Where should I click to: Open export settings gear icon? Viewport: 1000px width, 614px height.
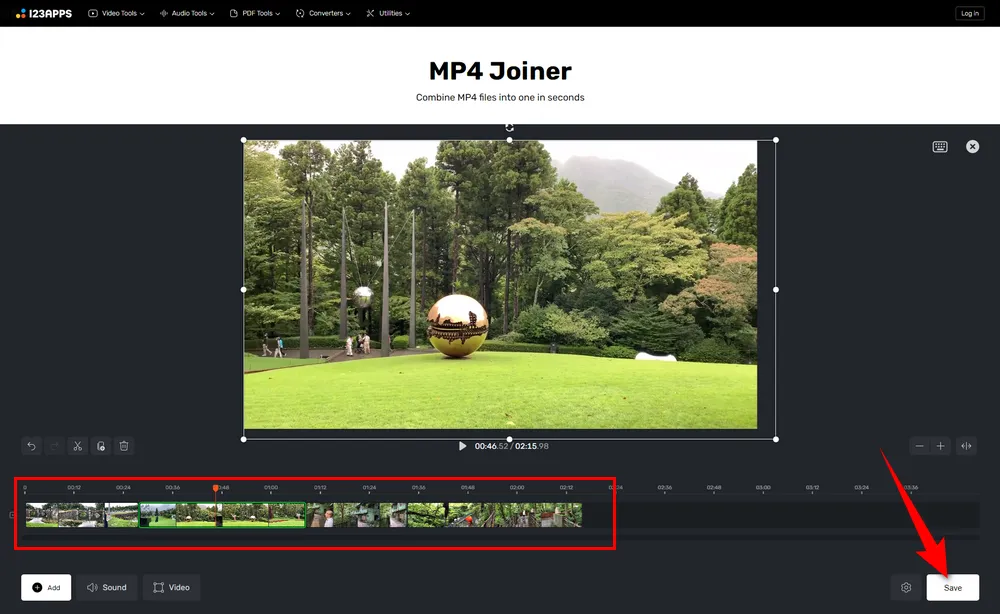pos(906,587)
